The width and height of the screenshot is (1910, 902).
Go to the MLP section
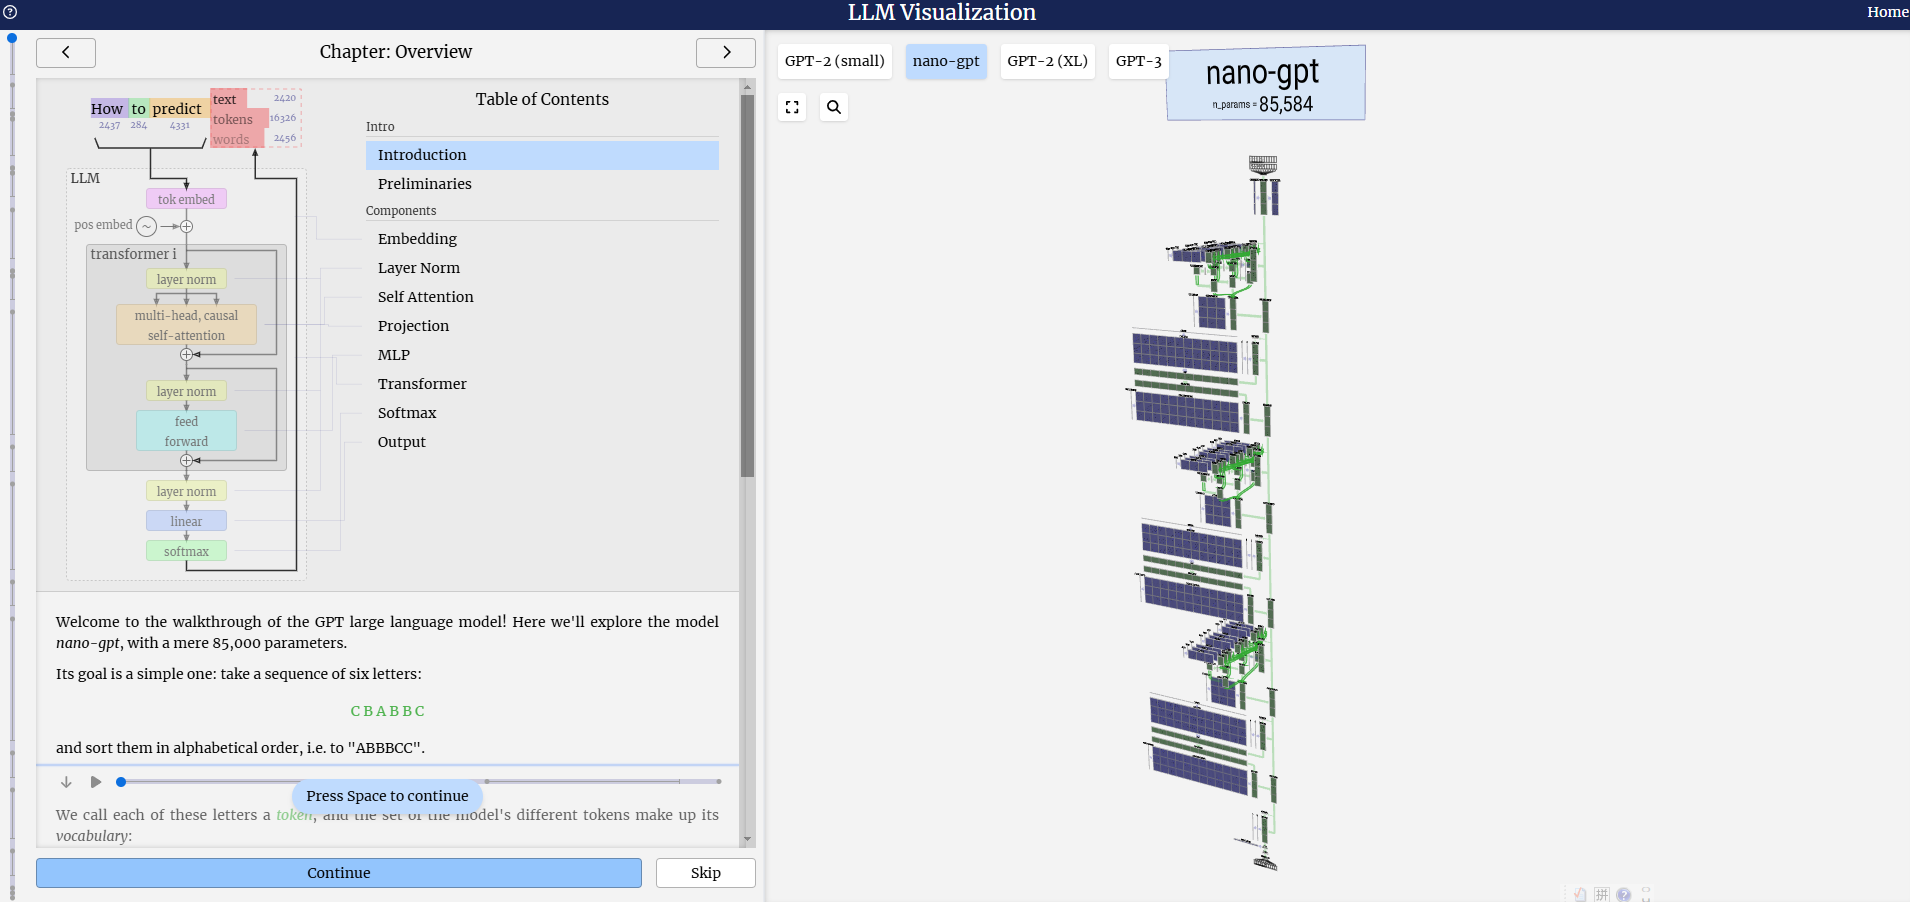click(542, 355)
